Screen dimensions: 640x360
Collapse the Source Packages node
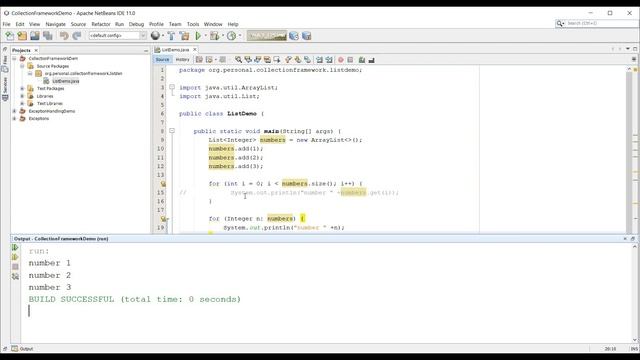pos(22,66)
